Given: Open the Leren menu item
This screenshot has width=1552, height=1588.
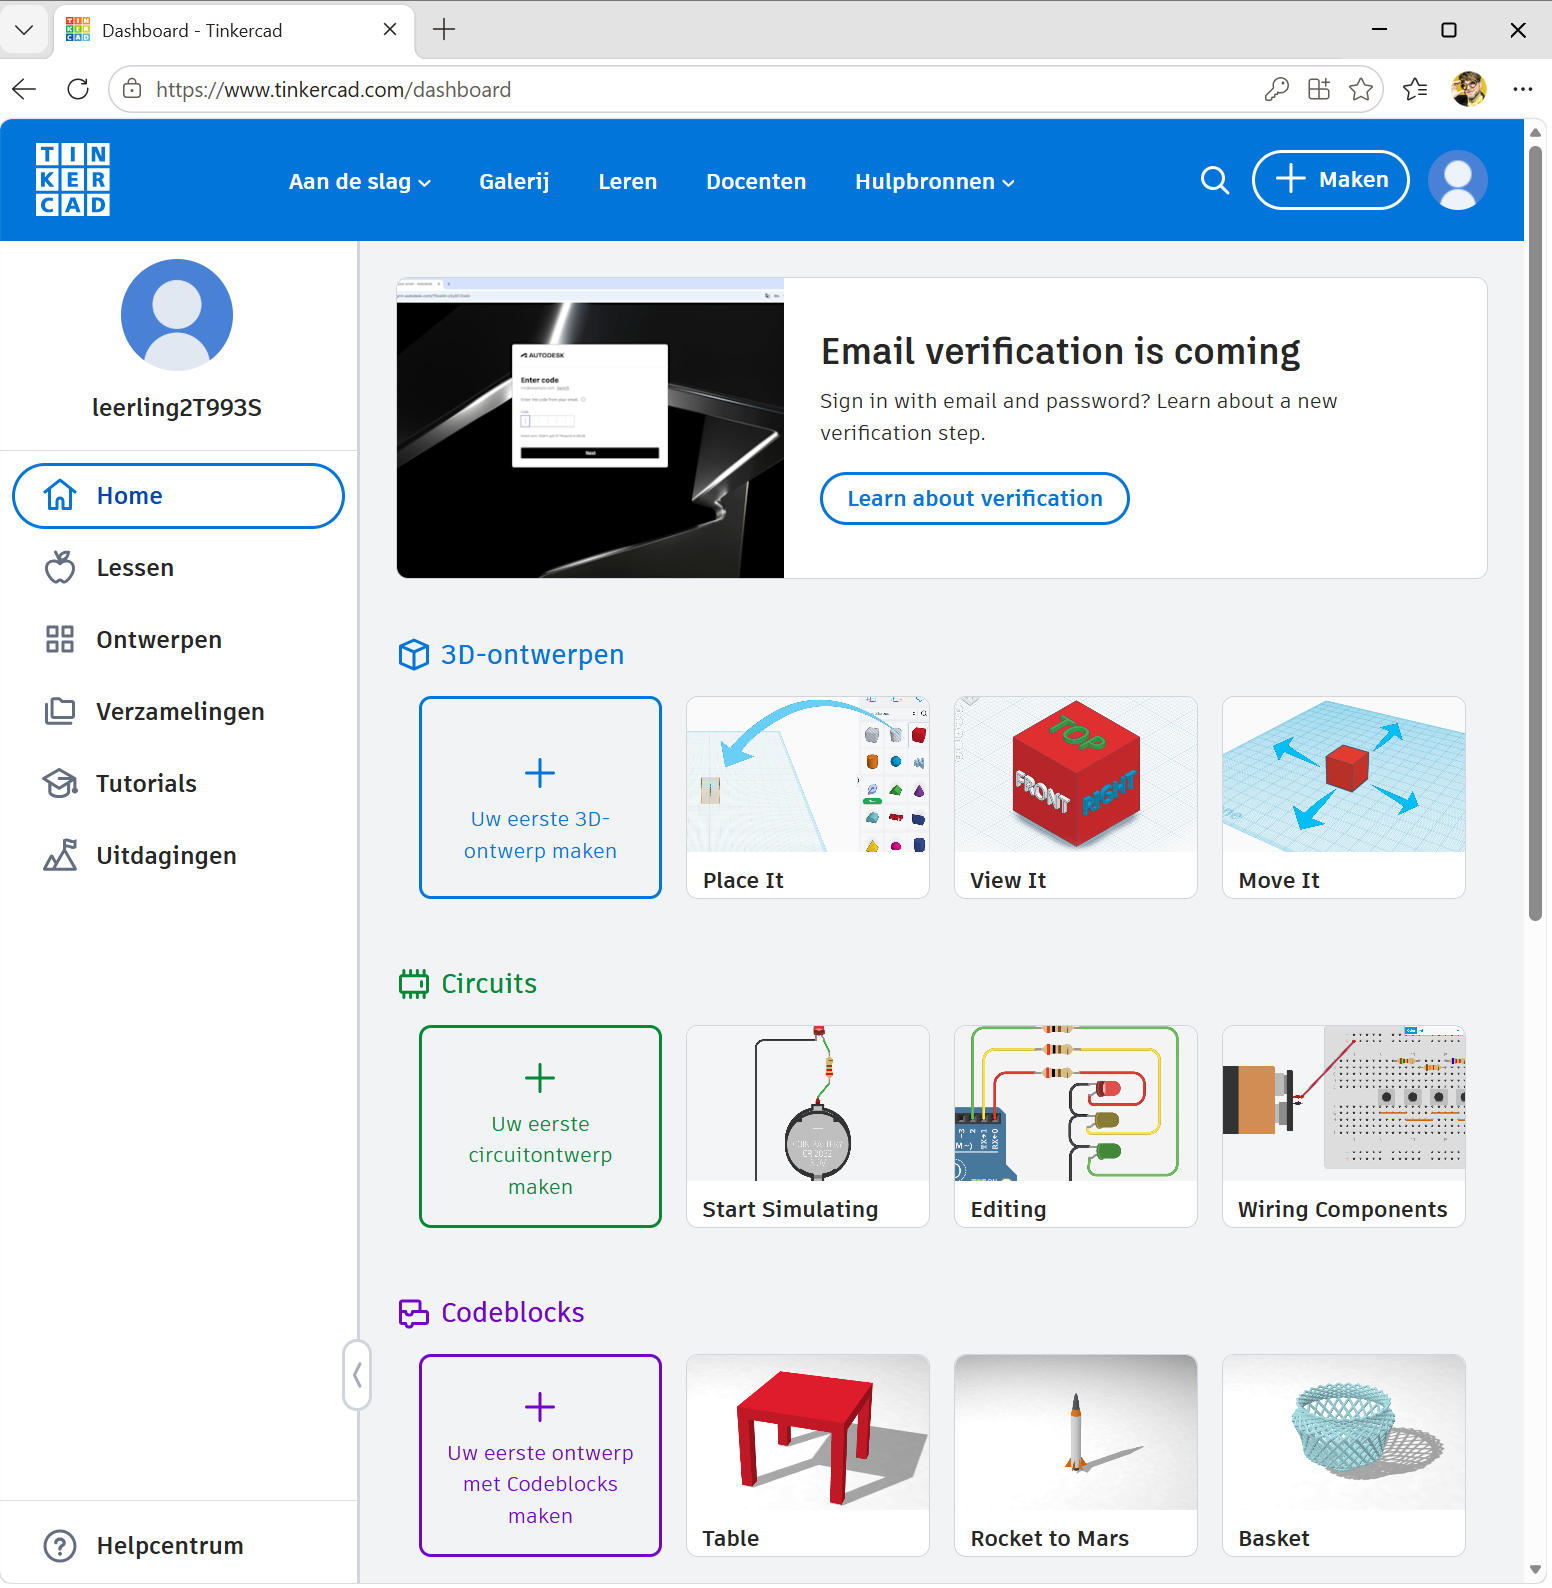Looking at the screenshot, I should (628, 182).
